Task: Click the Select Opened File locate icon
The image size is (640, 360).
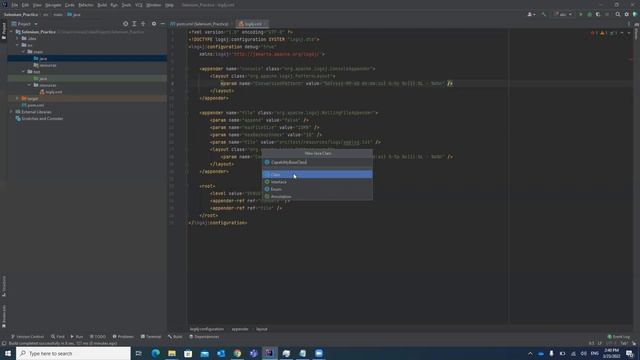Action: click(x=125, y=24)
